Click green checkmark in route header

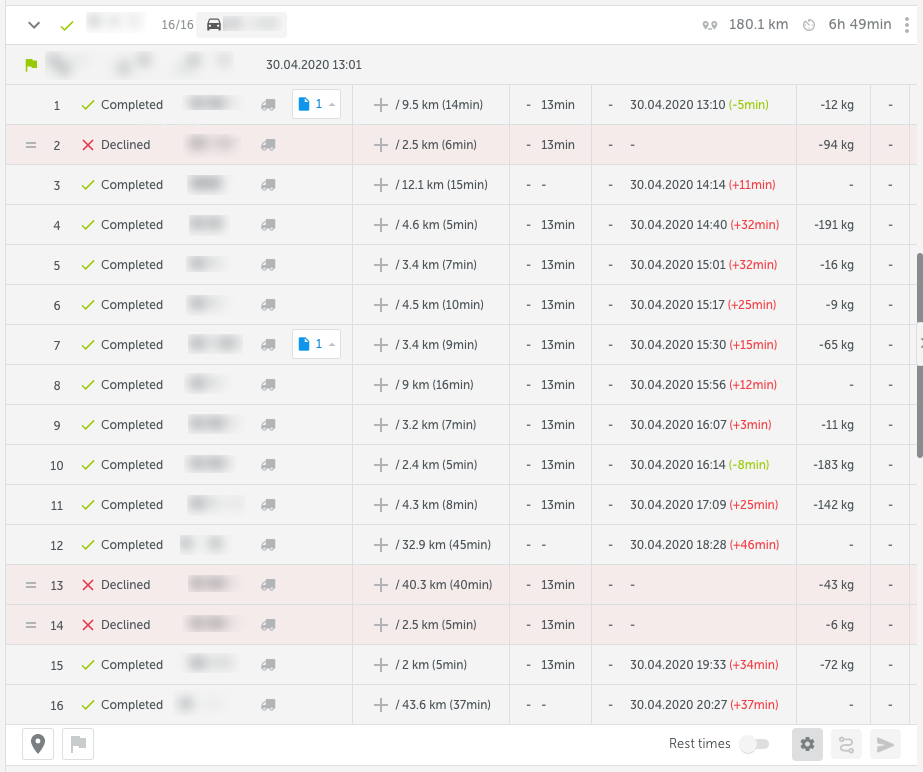(x=67, y=25)
